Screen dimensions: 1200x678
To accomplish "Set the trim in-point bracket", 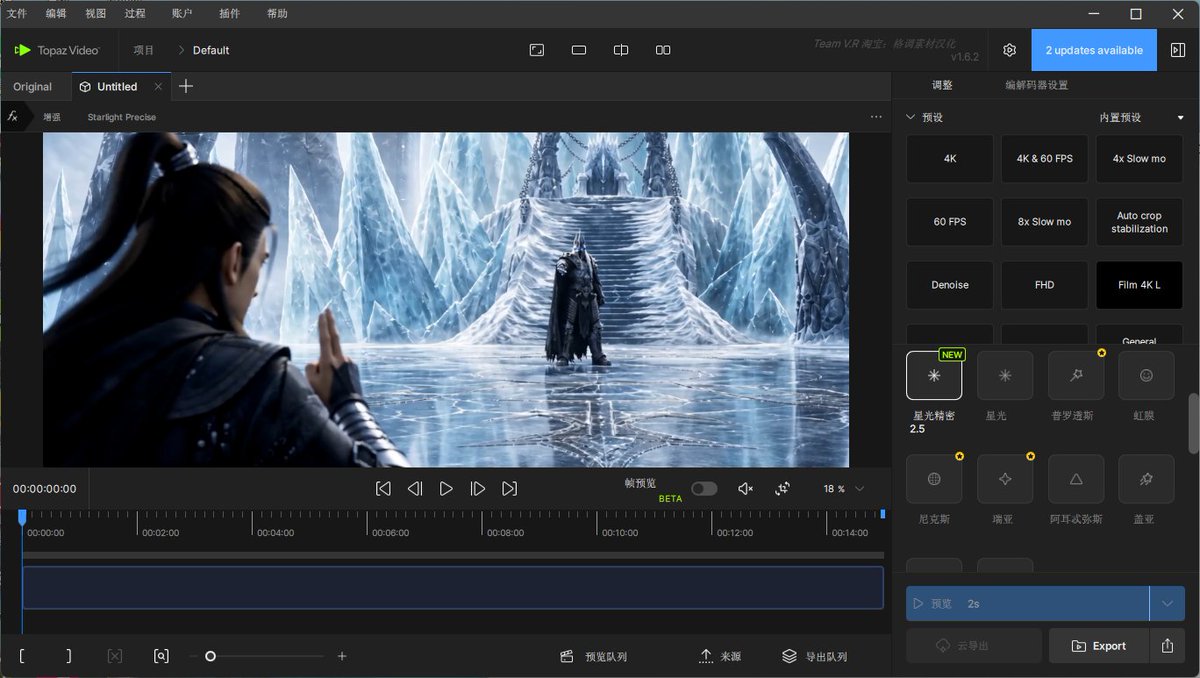I will click(22, 656).
